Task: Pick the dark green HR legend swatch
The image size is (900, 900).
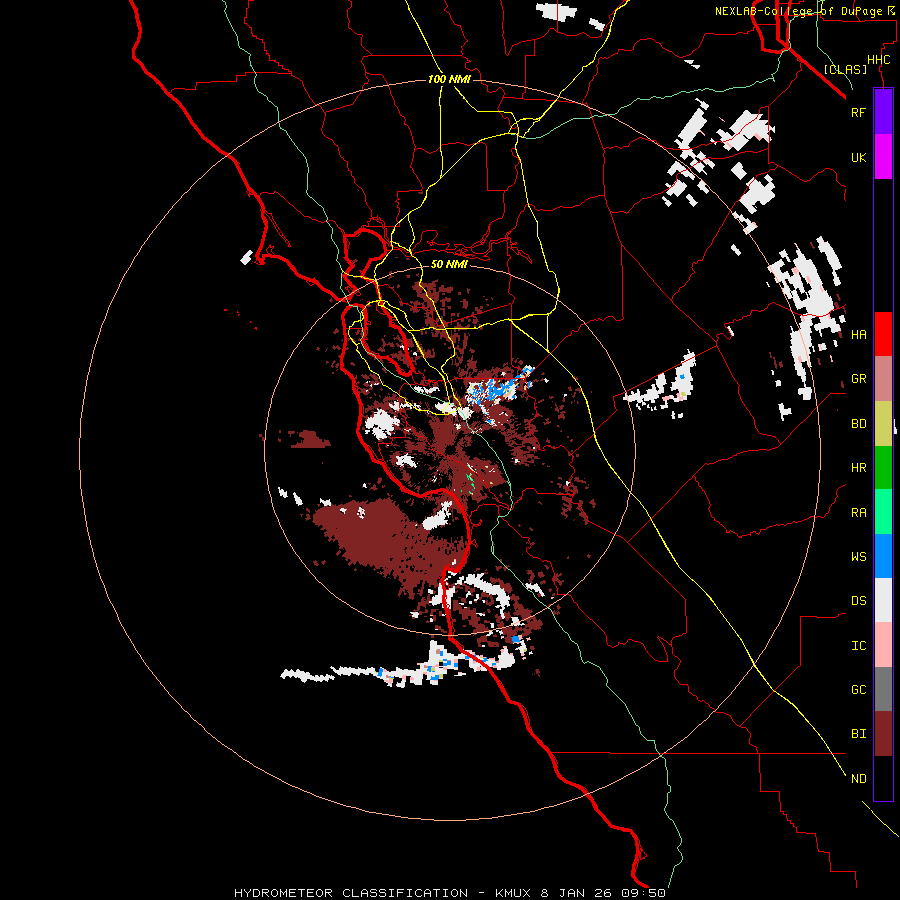Action: click(883, 468)
